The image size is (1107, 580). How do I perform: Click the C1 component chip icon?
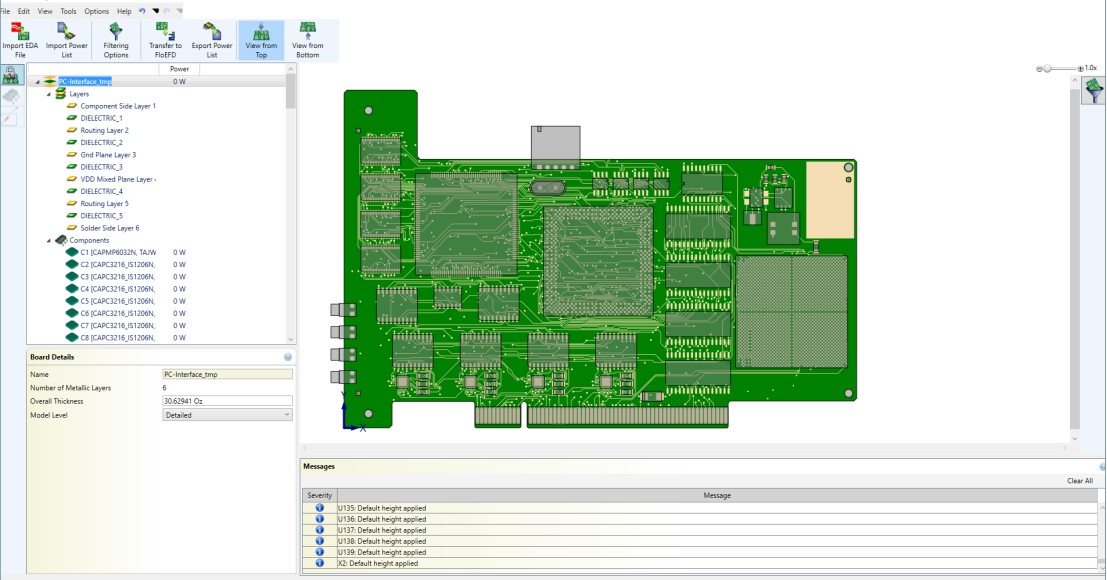click(71, 252)
